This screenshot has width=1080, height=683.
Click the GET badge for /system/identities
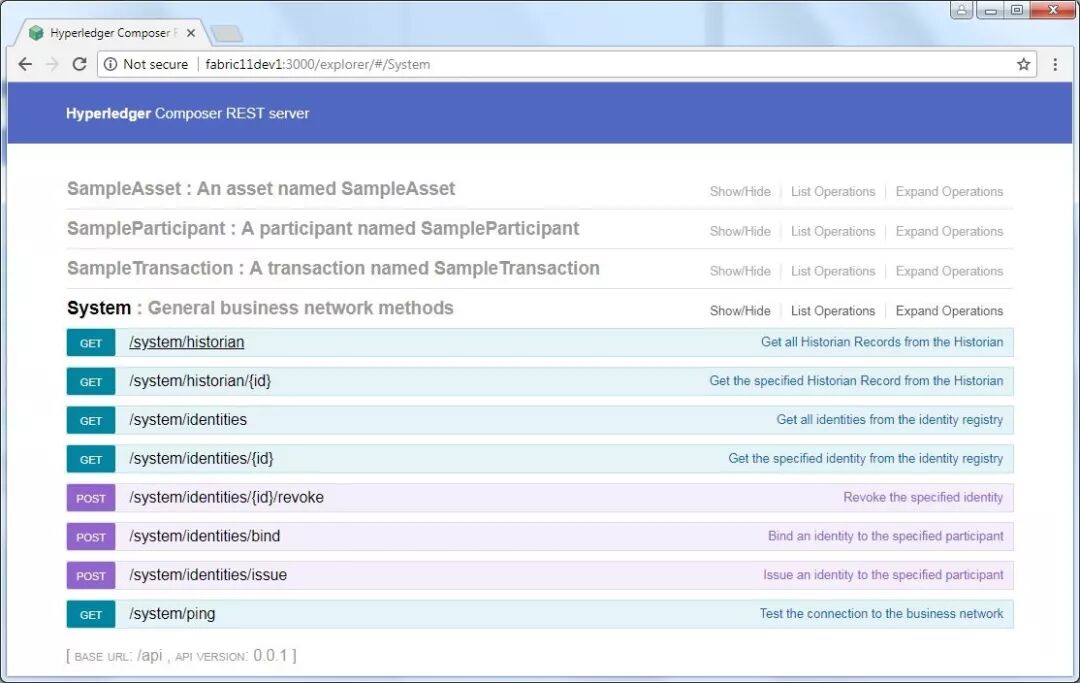(91, 420)
